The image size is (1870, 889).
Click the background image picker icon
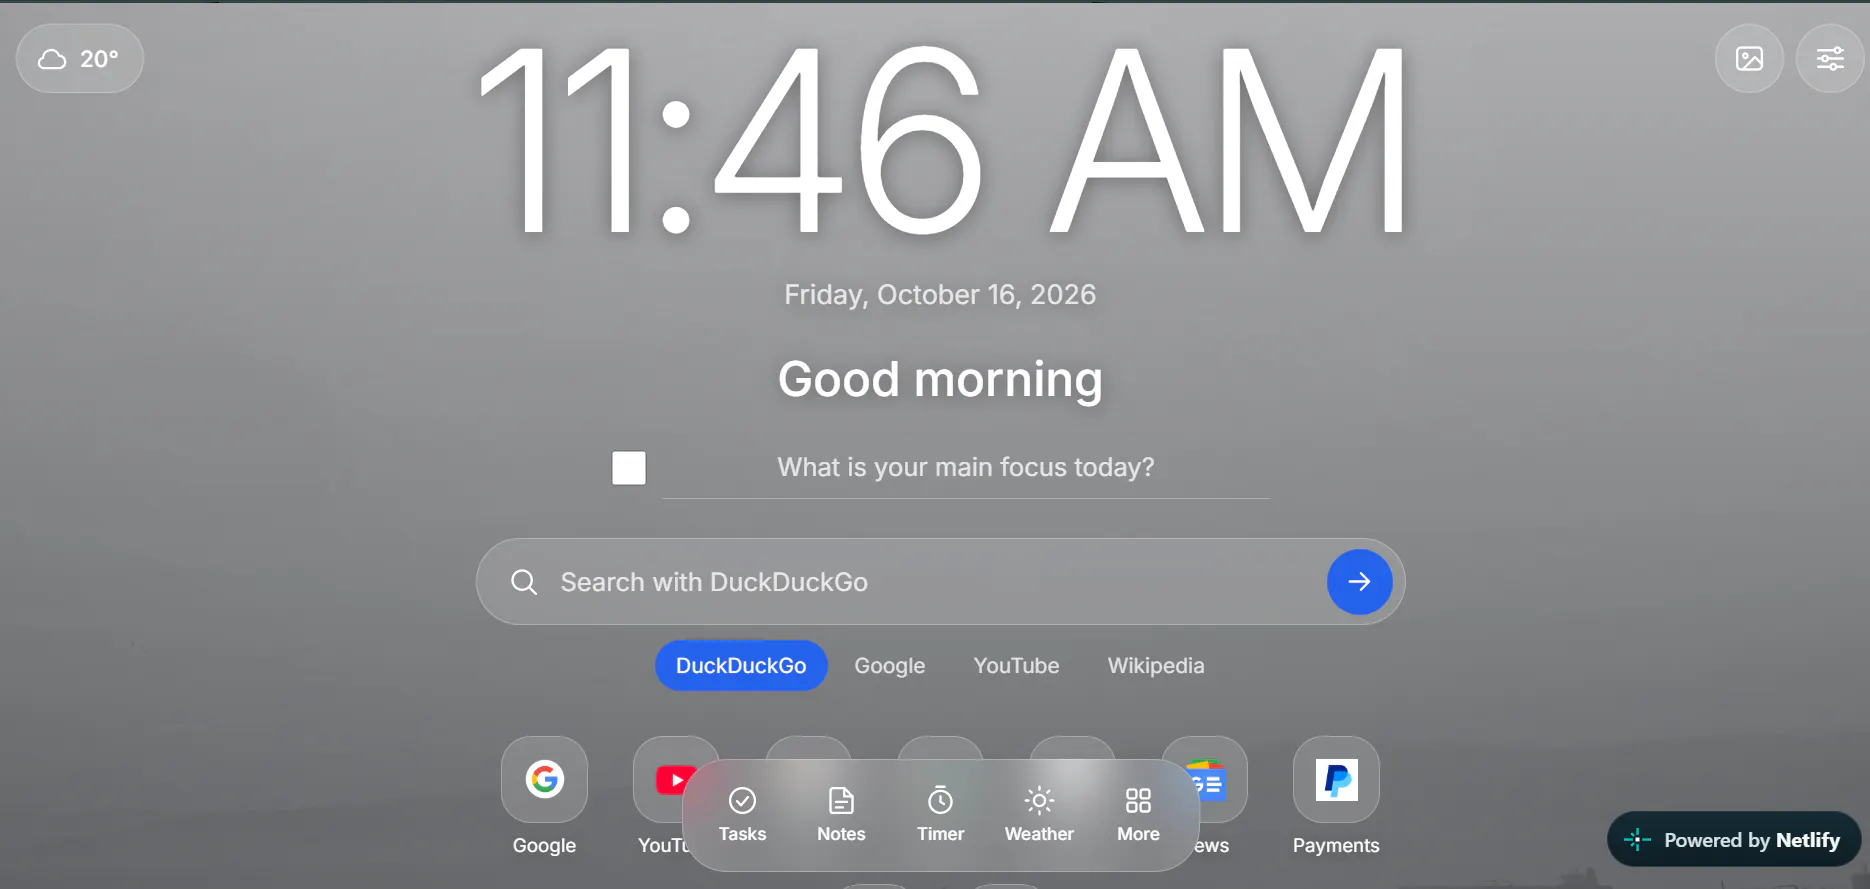(1749, 59)
